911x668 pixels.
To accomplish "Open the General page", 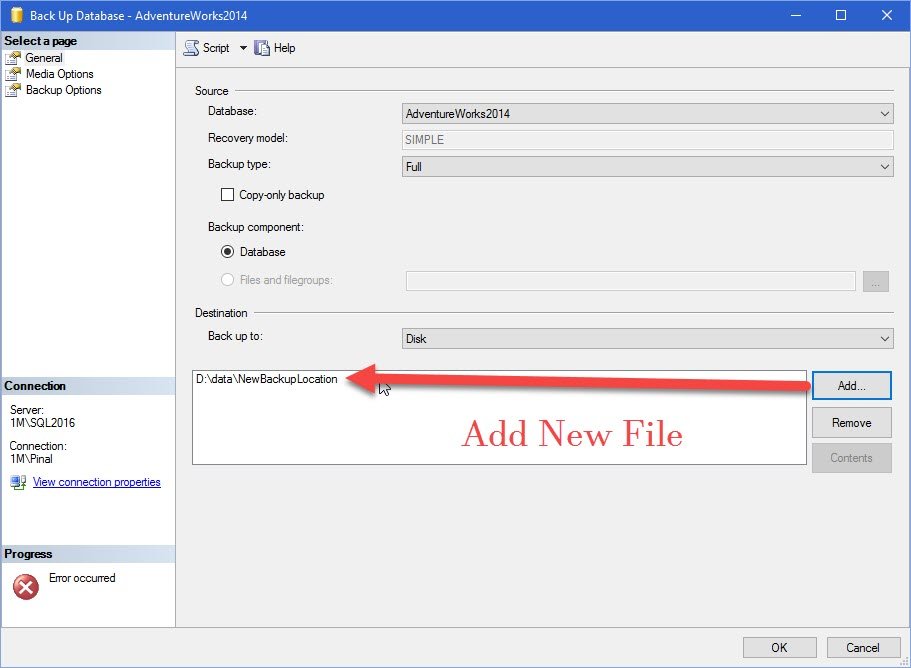I will (44, 58).
